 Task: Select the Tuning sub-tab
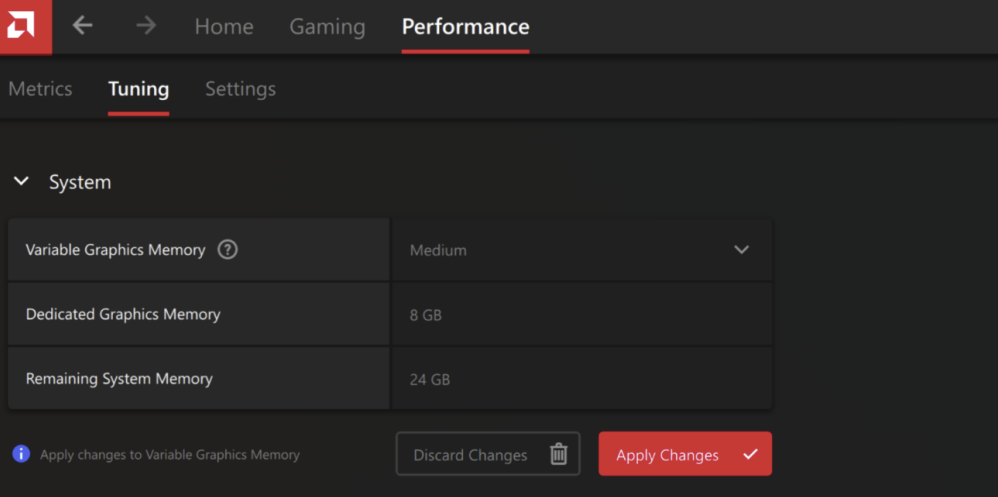(139, 89)
